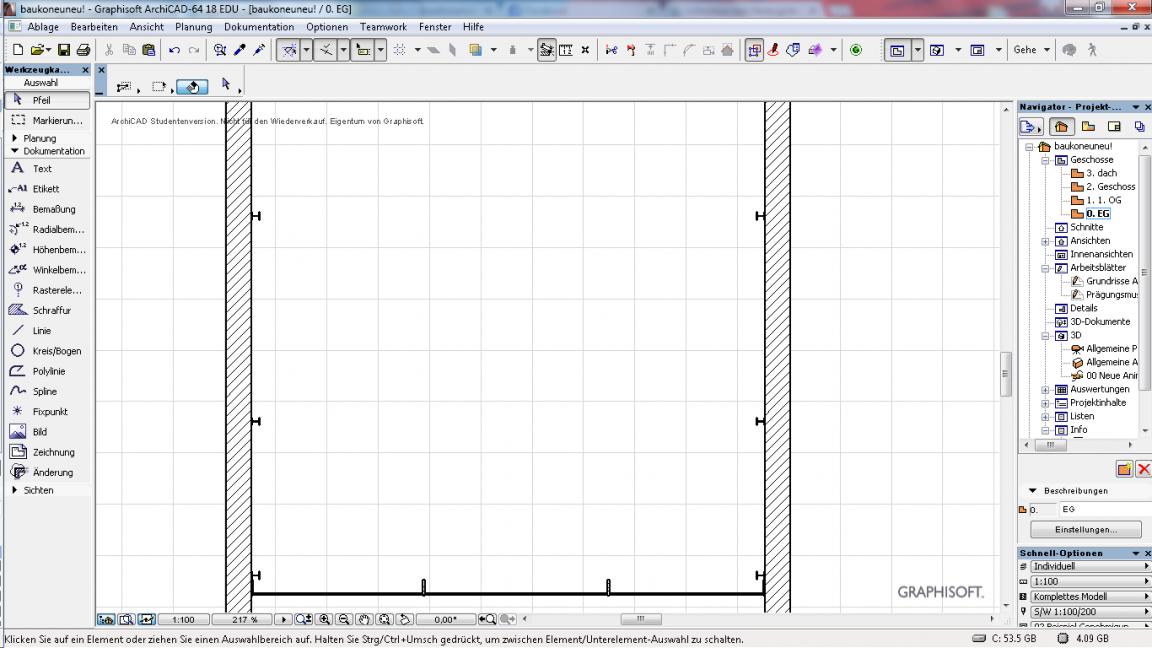1152x648 pixels.
Task: Open the S/W 1:100/200 dropdown
Action: pyautogui.click(x=1090, y=611)
